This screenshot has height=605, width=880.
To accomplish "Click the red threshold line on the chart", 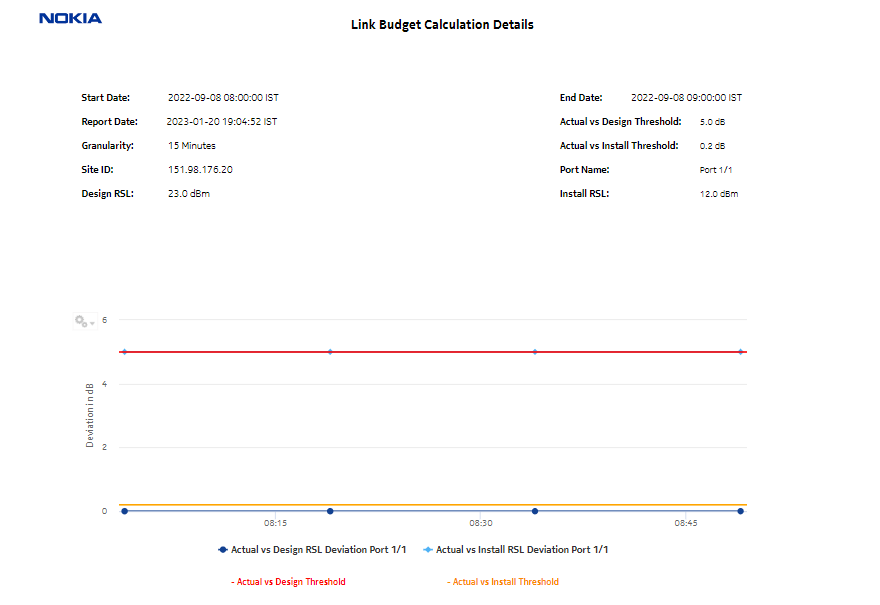I will 430,351.
